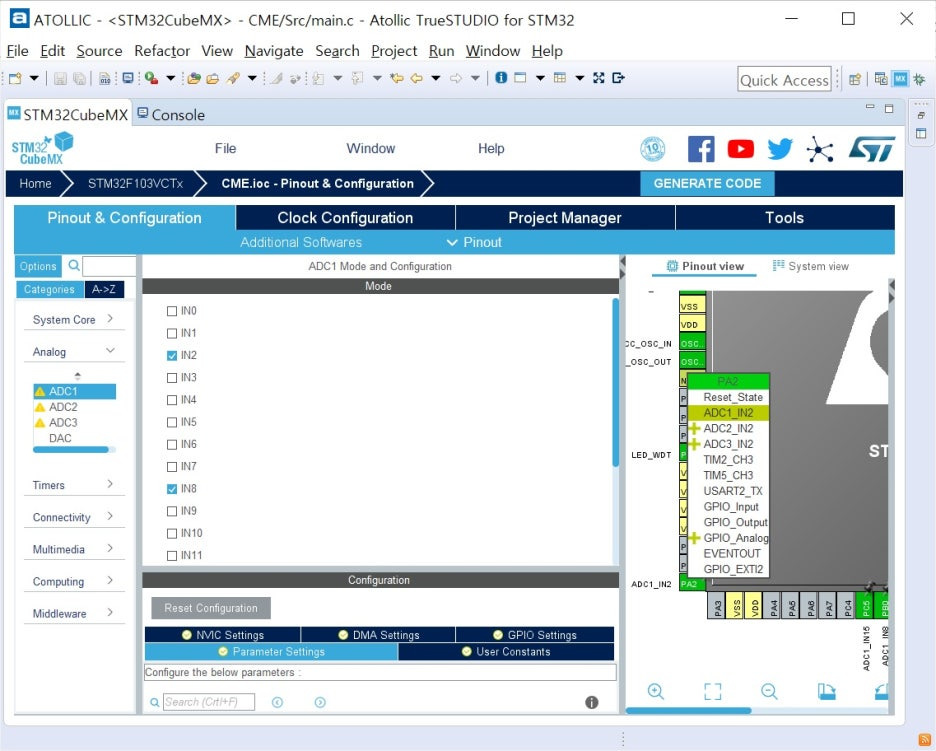This screenshot has height=751, width=936.
Task: Enable the IN4 checkbox
Action: [x=172, y=400]
